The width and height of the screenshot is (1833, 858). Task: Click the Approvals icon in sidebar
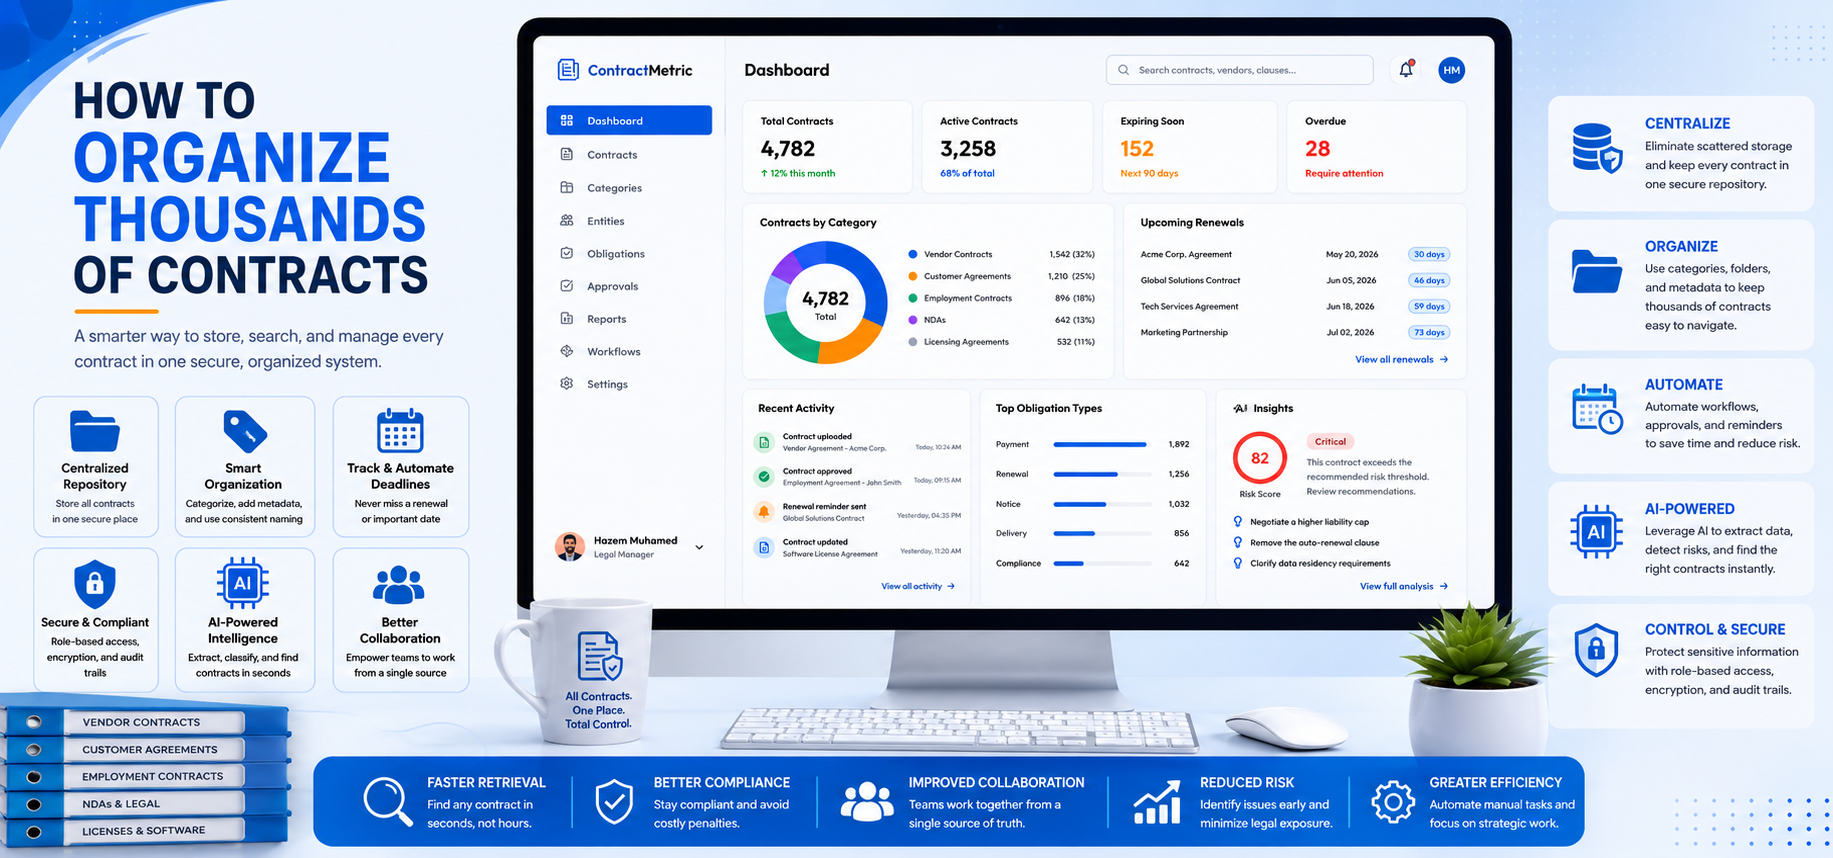point(567,286)
